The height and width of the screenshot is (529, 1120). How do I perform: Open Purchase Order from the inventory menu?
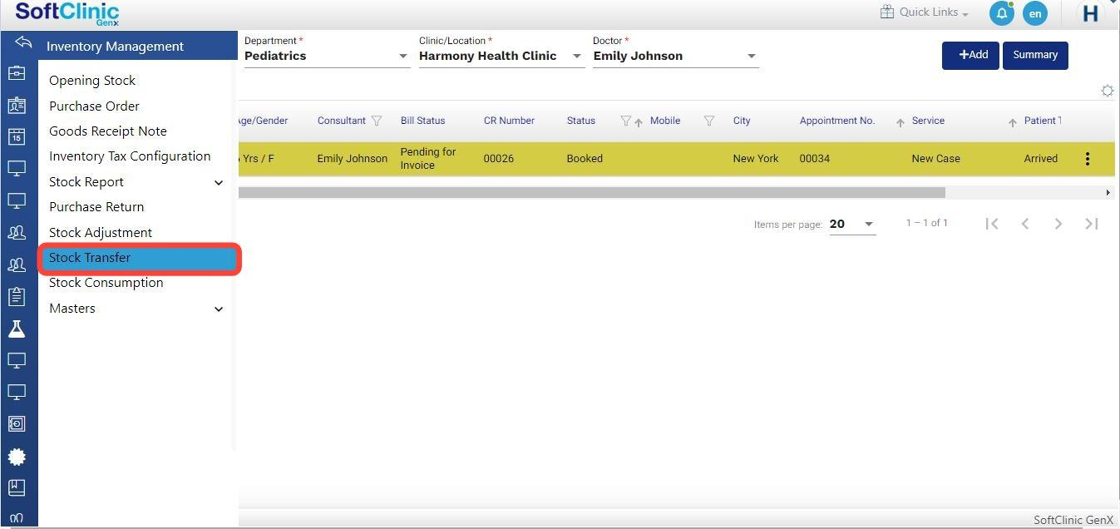94,106
